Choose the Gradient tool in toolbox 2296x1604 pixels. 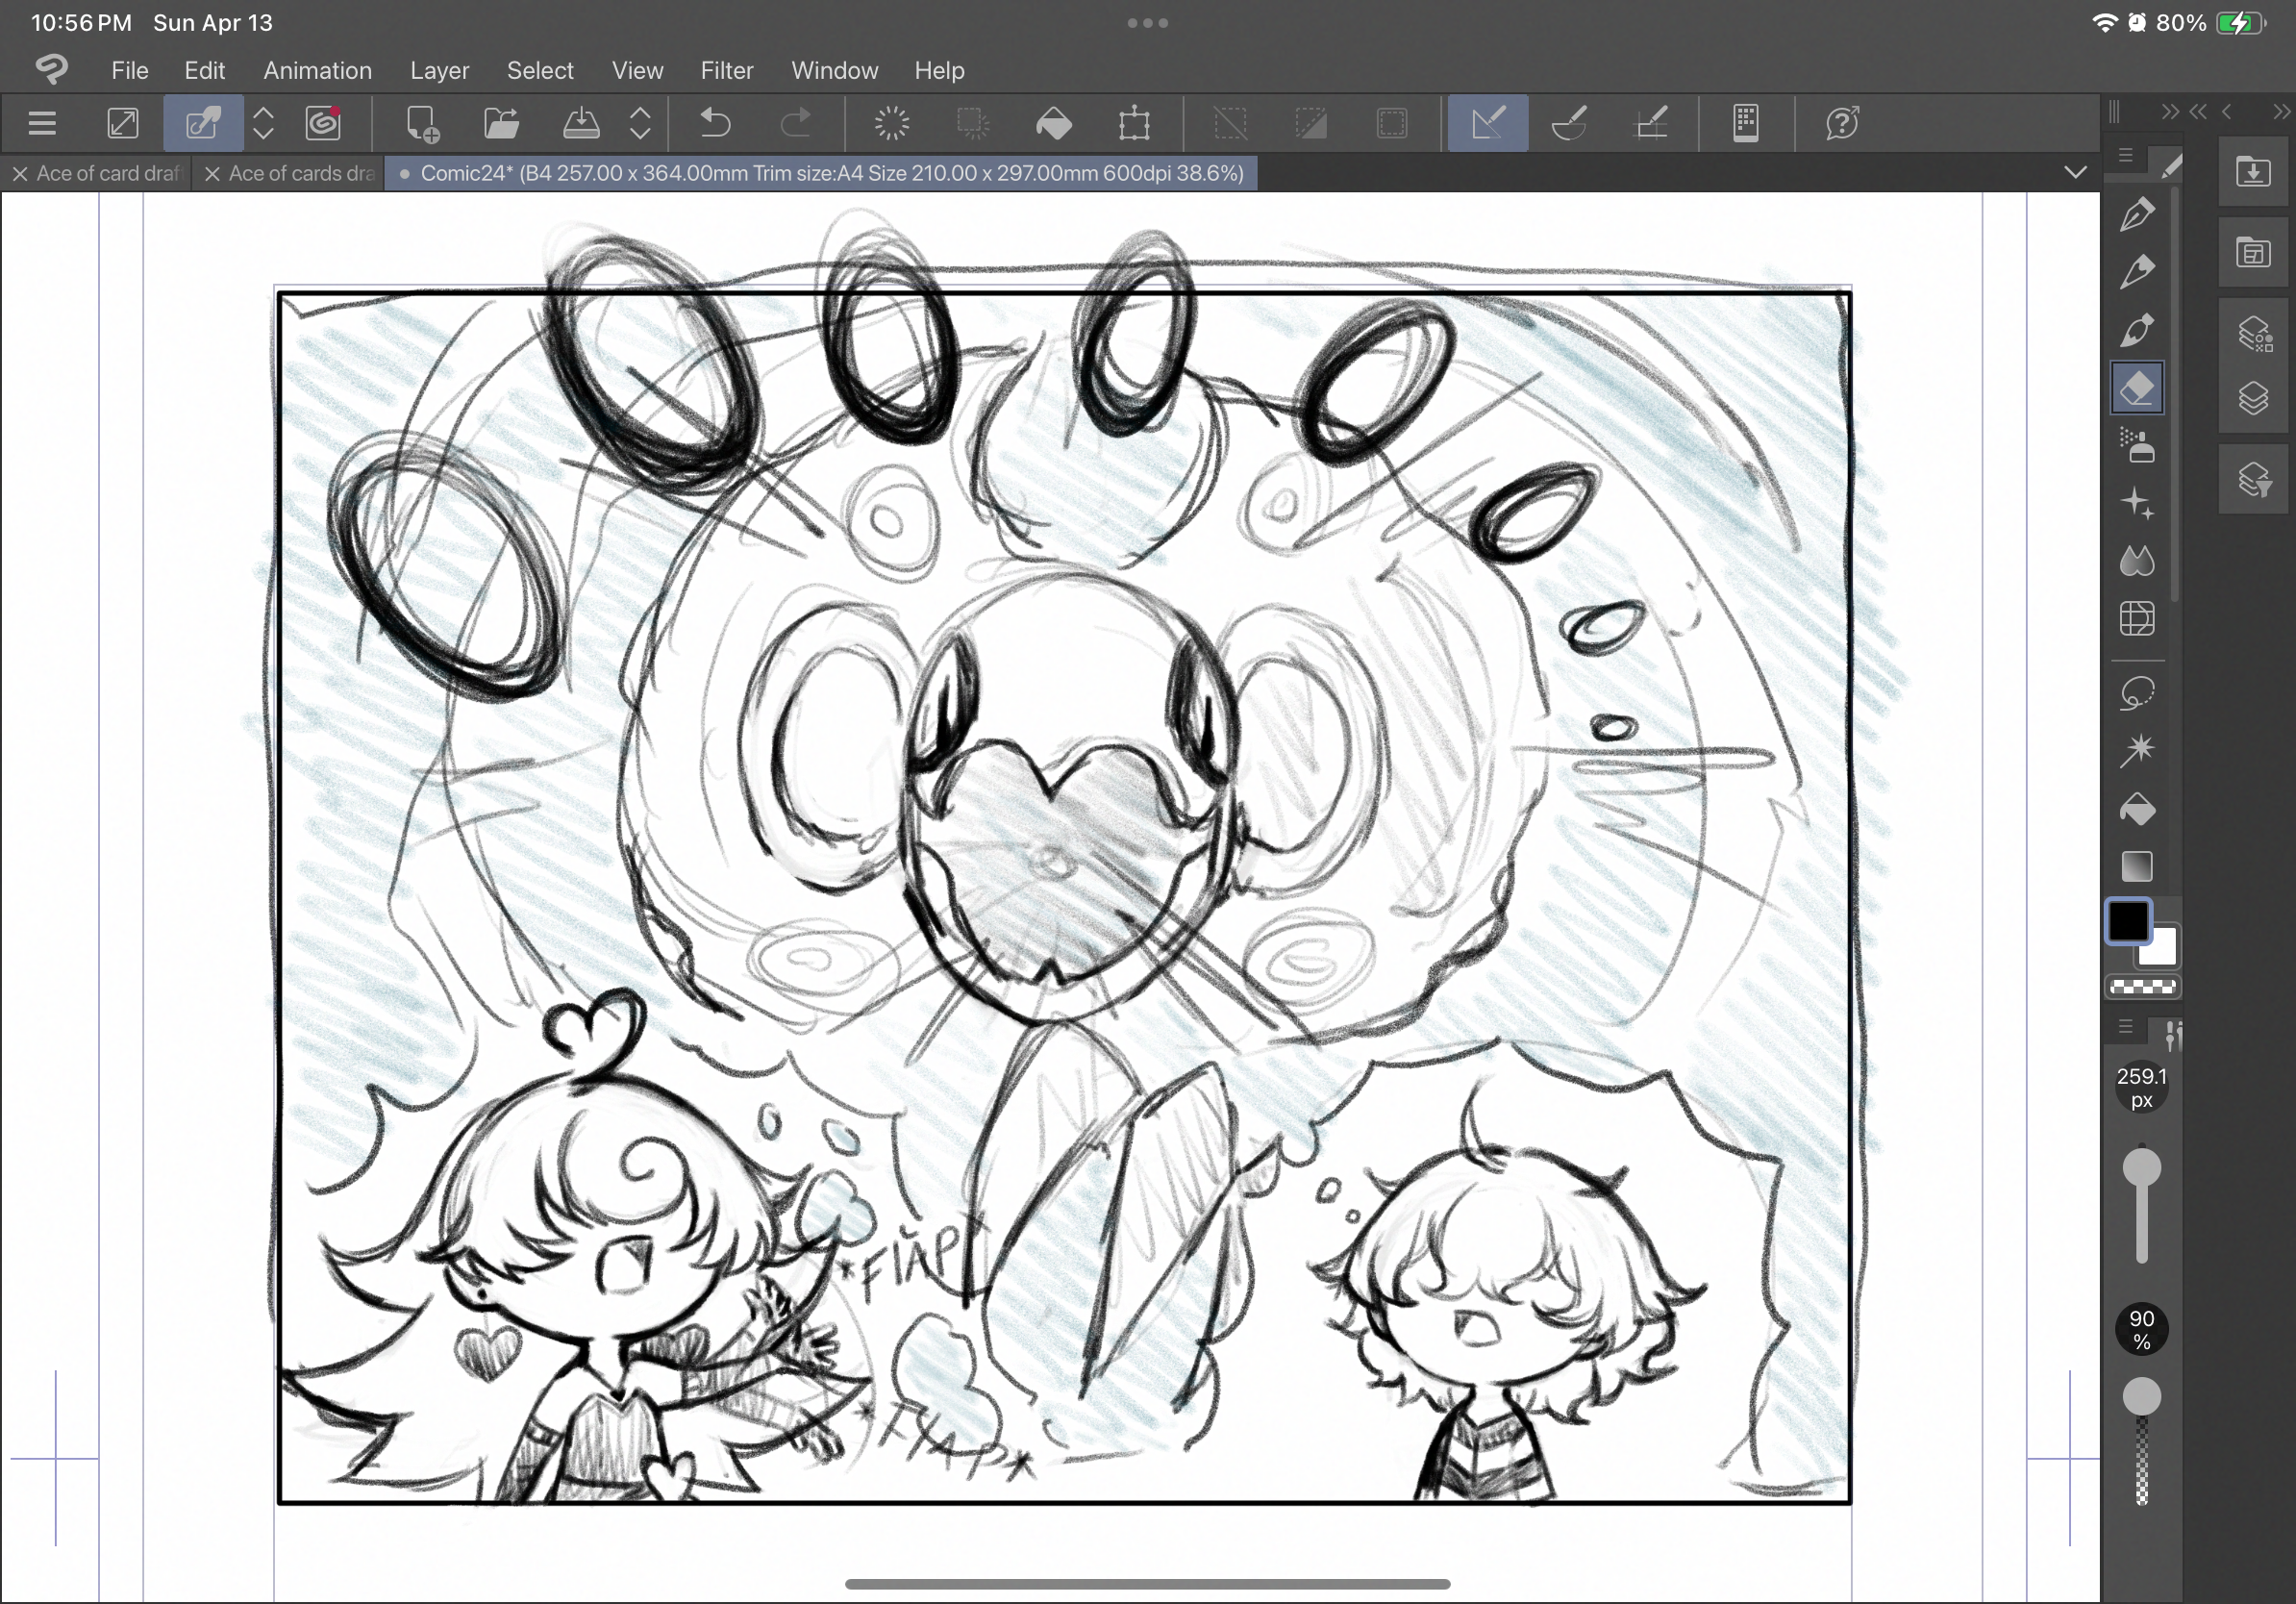(2137, 866)
